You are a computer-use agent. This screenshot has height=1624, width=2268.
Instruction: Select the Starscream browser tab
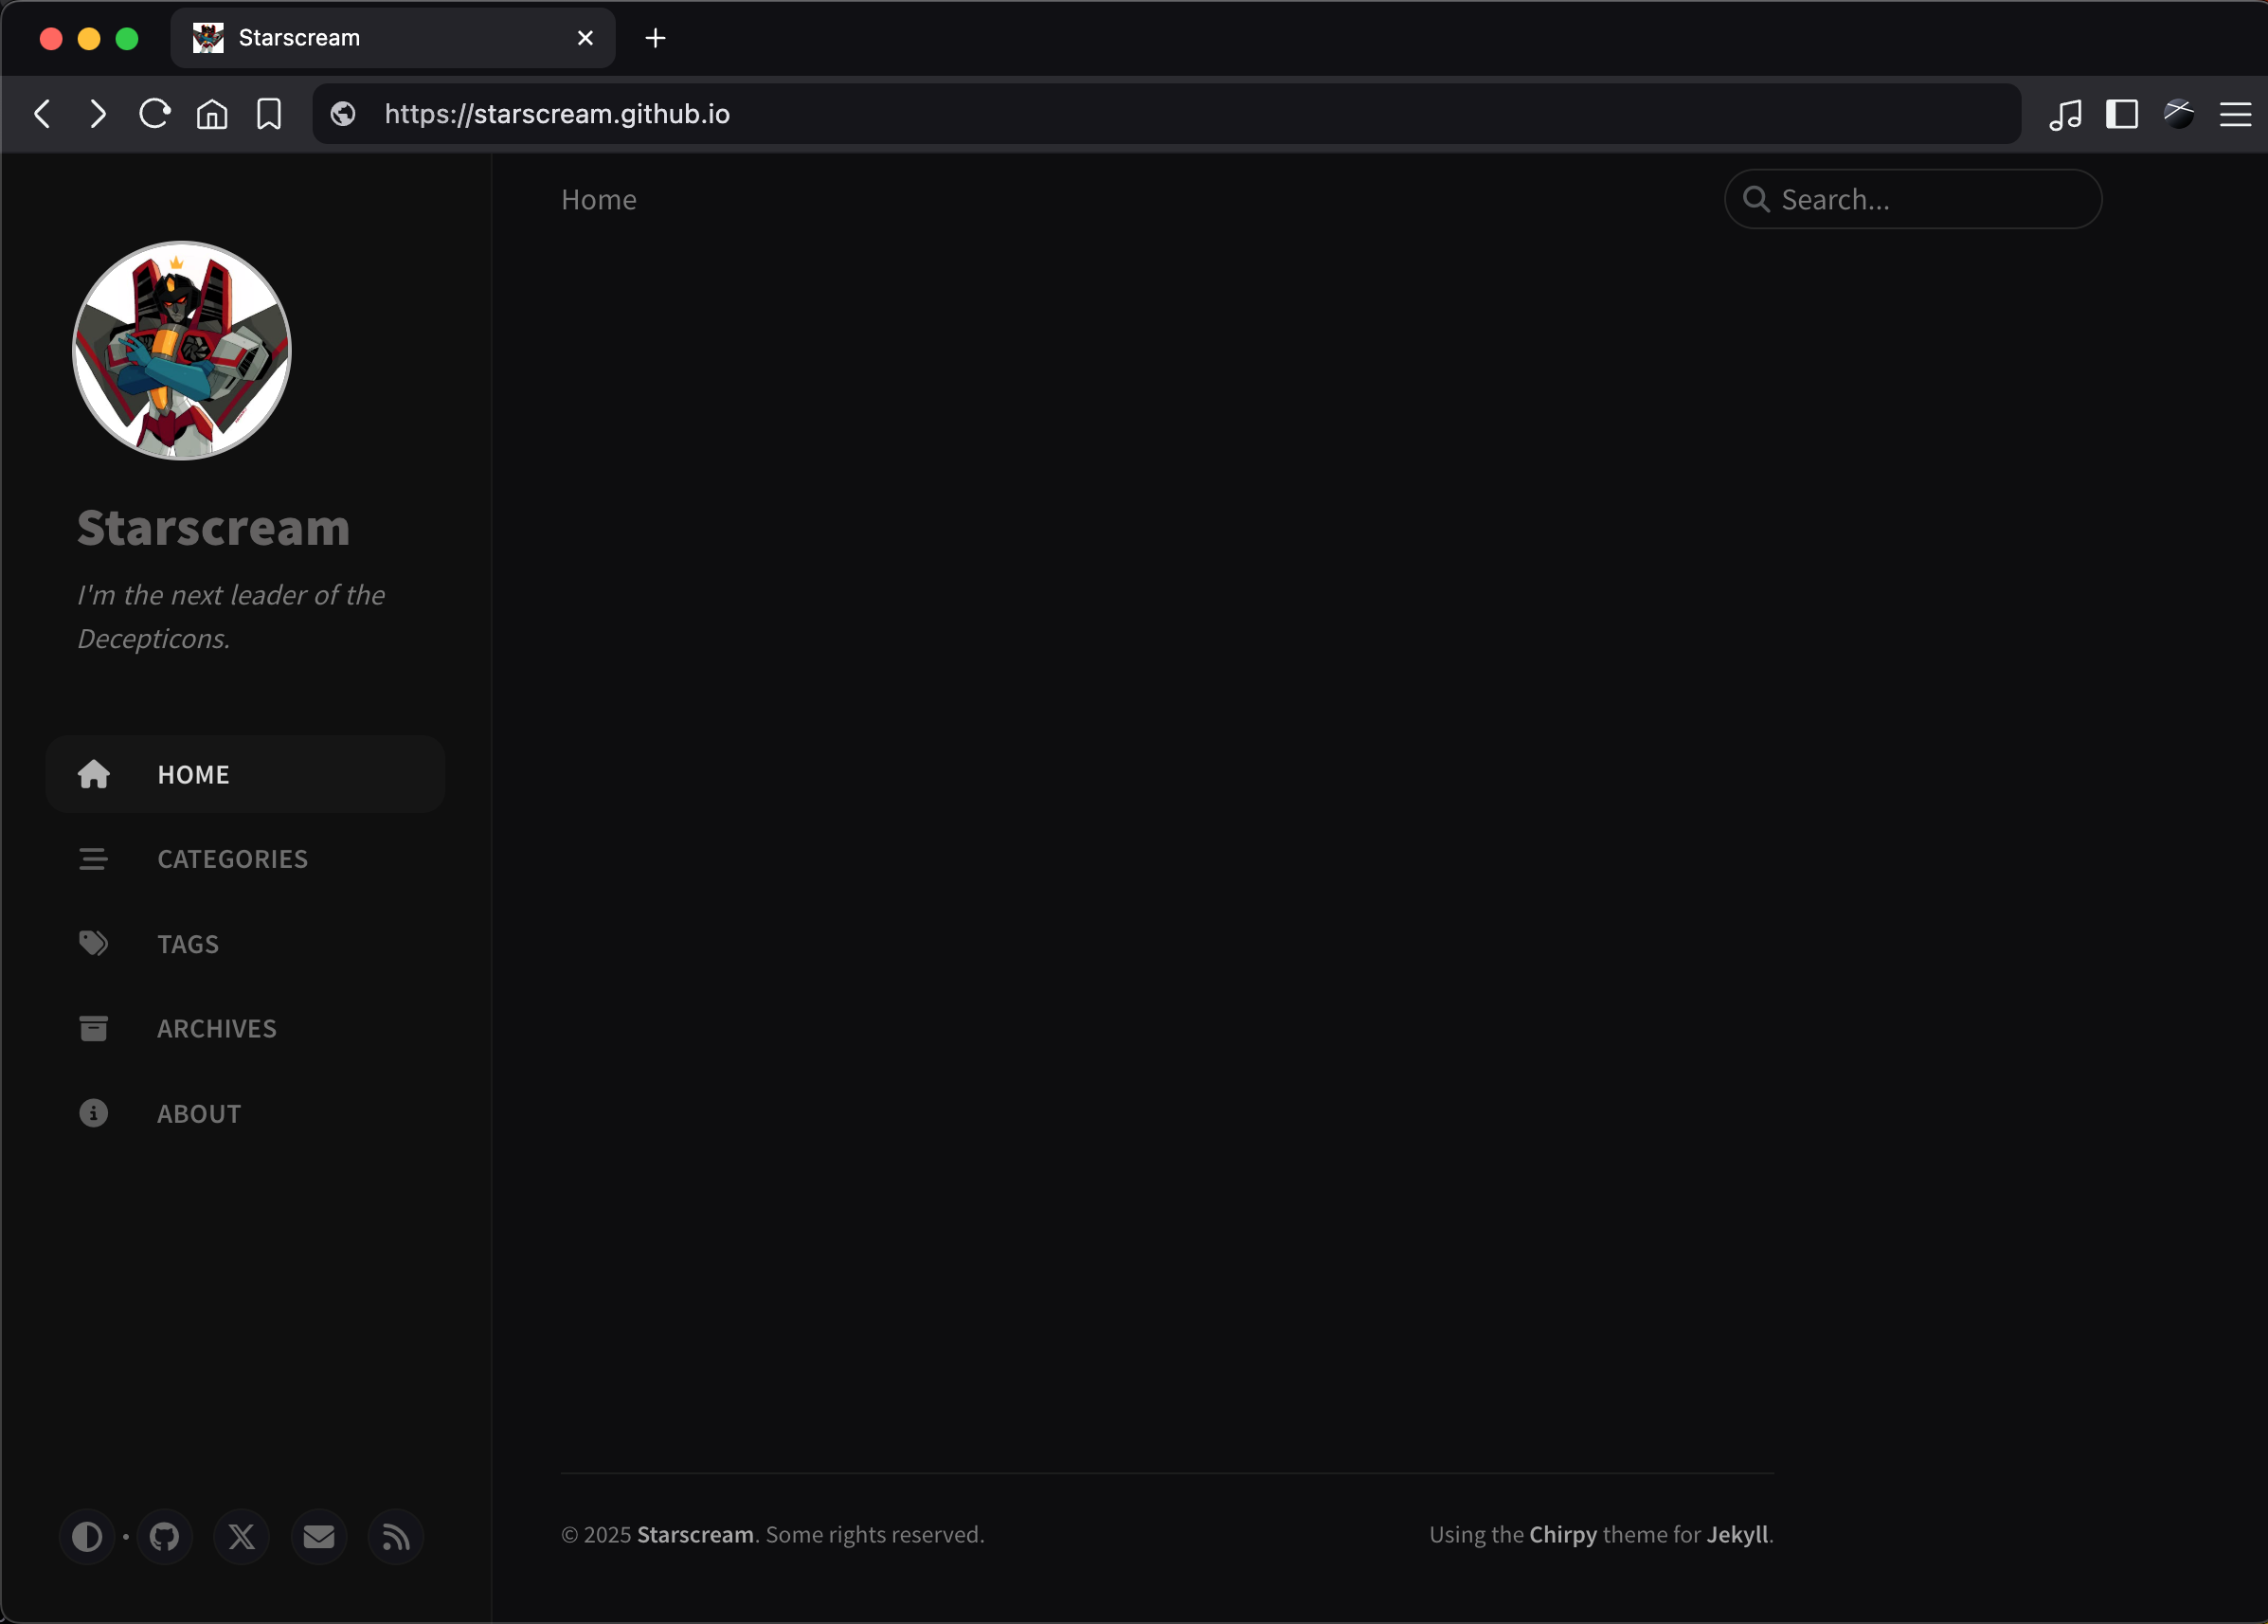coord(393,38)
